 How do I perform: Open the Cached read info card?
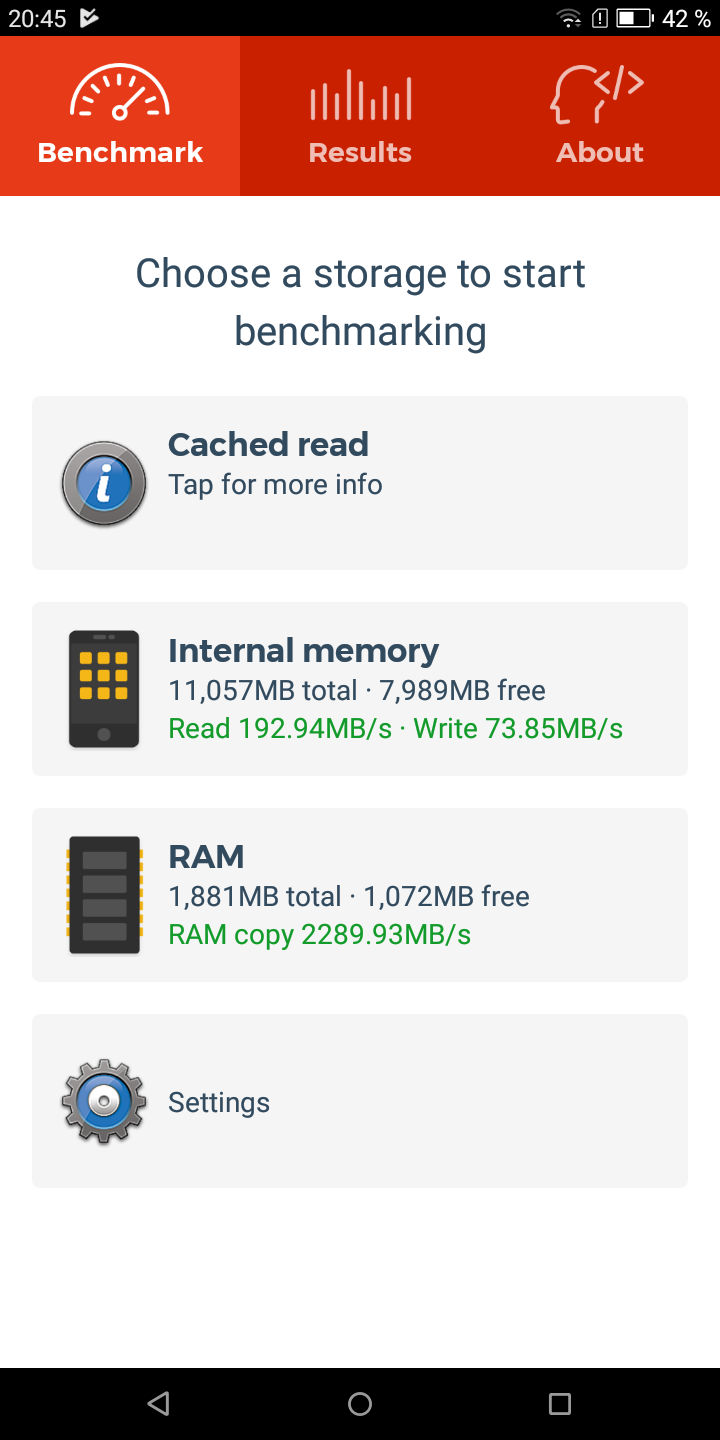tap(360, 483)
